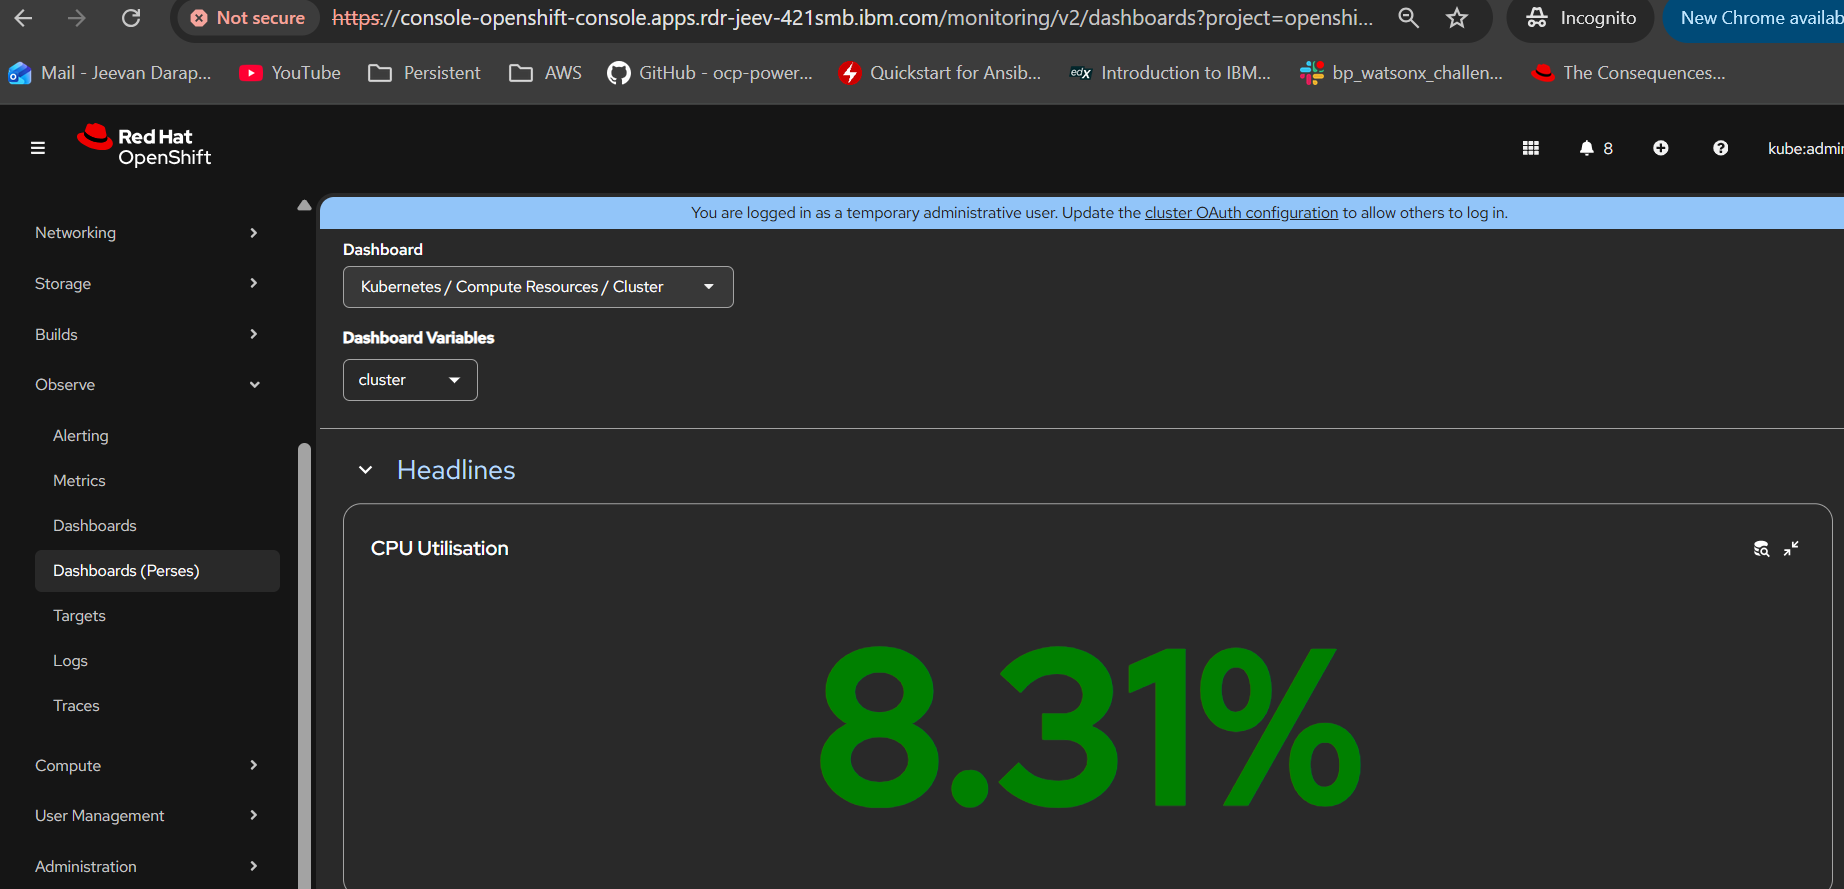
Task: Follow cluster OAuth configuration link
Action: (1241, 213)
